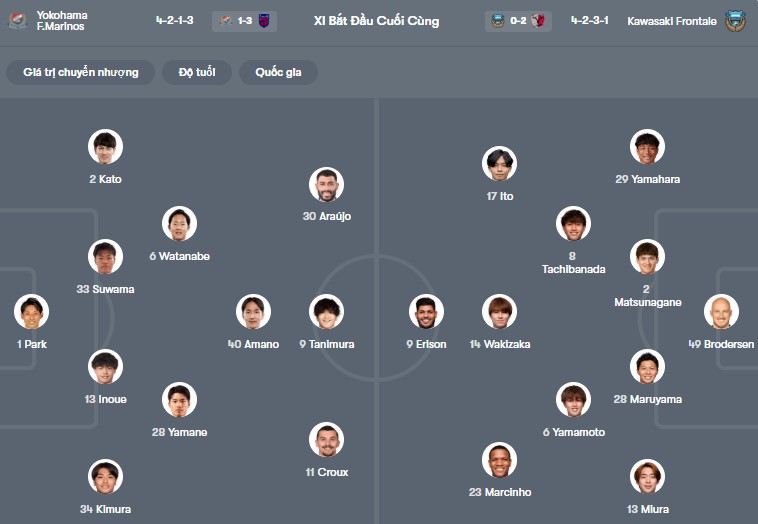Select the Độ tuổi filter
The height and width of the screenshot is (524, 758).
click(199, 72)
